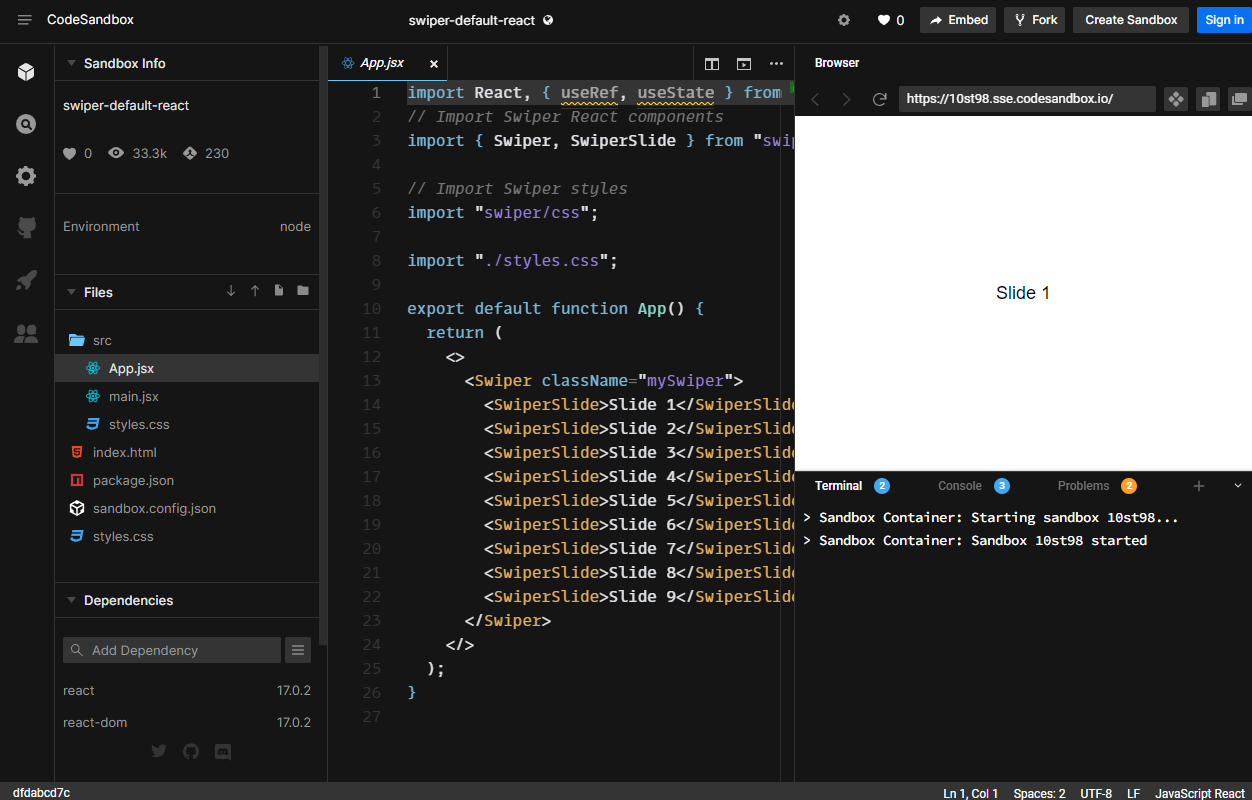Click the preferences gear in the header

[x=844, y=20]
